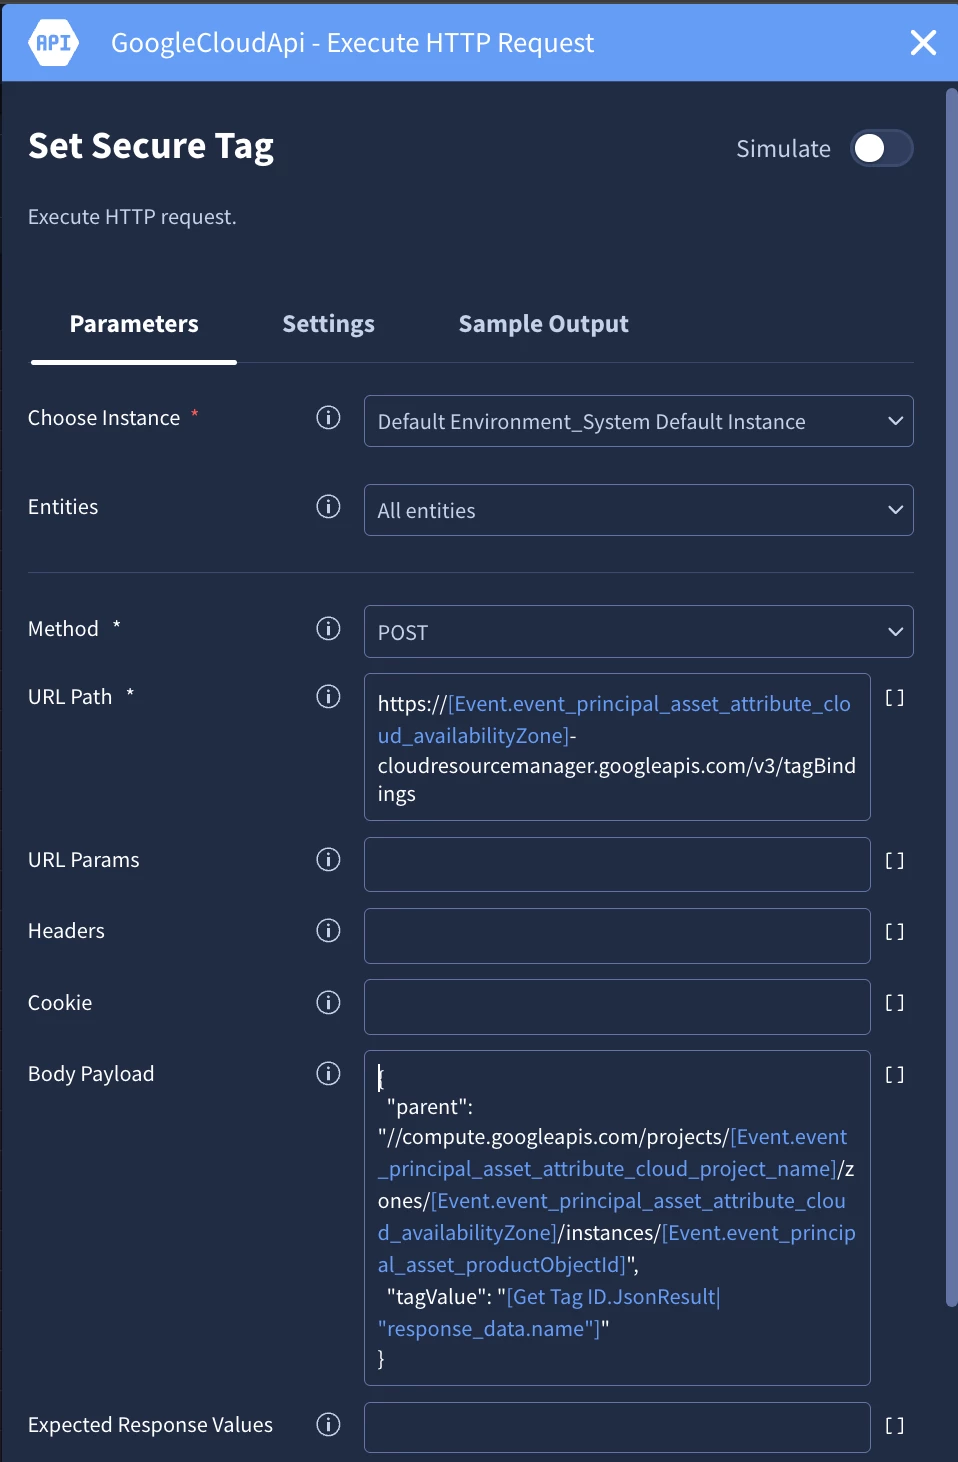958x1462 pixels.
Task: Close the Execute HTTP Request panel
Action: [923, 42]
